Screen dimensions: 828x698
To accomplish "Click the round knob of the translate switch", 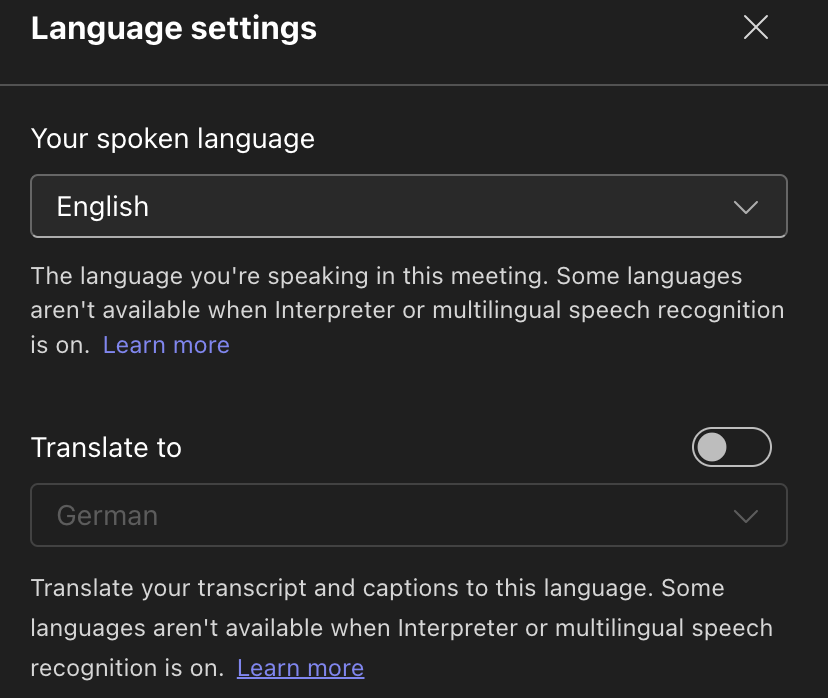I will tap(712, 447).
